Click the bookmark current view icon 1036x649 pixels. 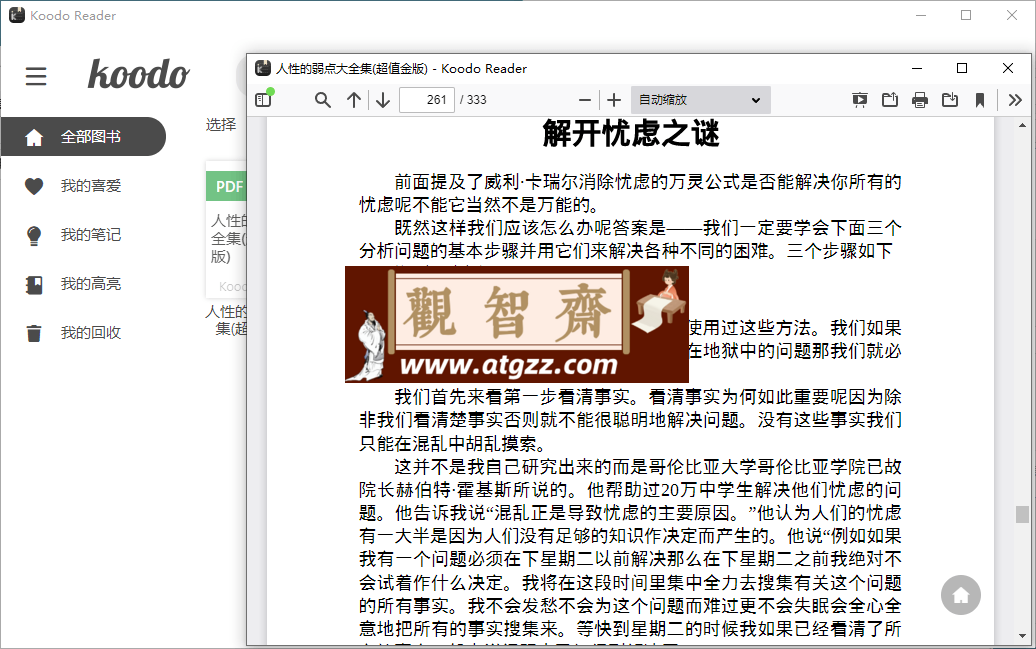coord(980,100)
